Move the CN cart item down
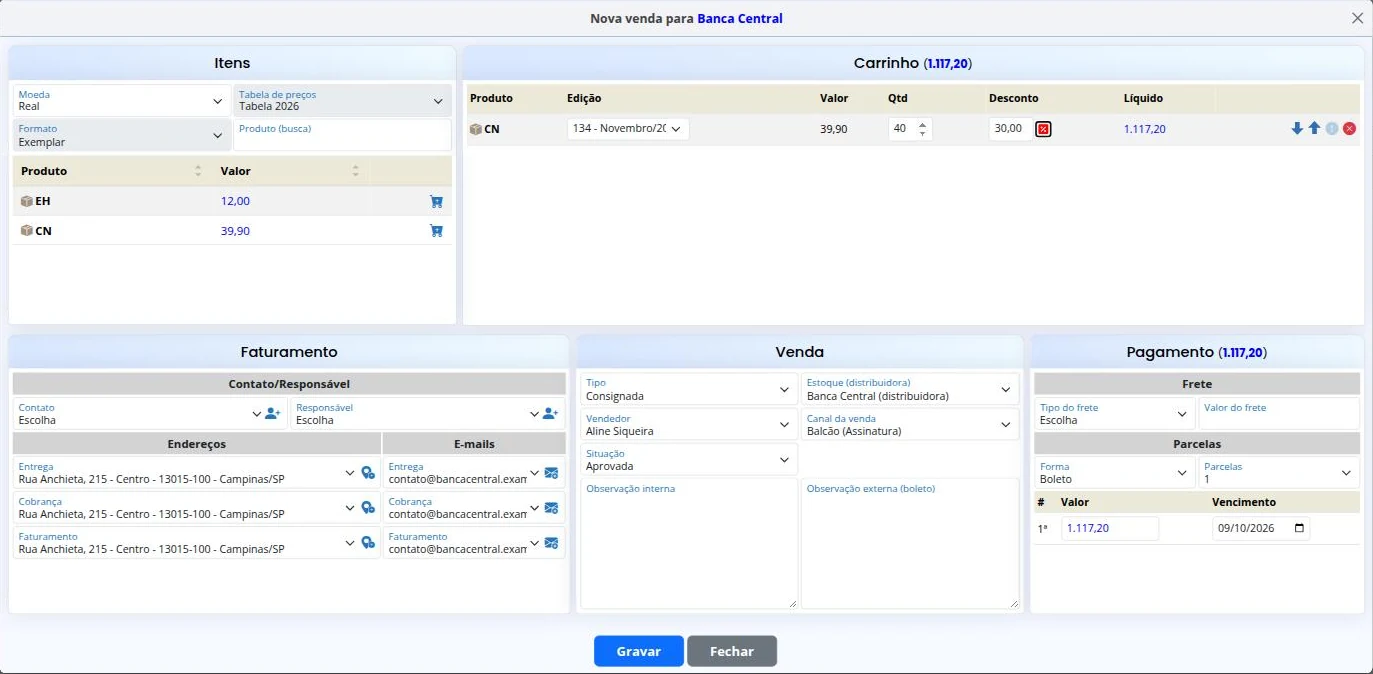Screen dimensions: 1373x674 [x=1297, y=129]
